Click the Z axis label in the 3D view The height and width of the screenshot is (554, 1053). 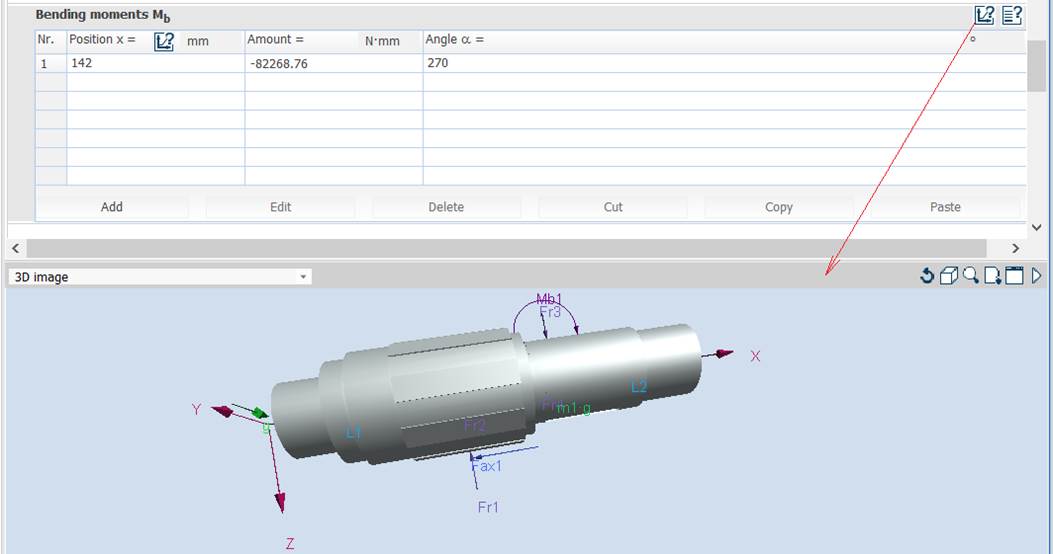click(x=289, y=544)
